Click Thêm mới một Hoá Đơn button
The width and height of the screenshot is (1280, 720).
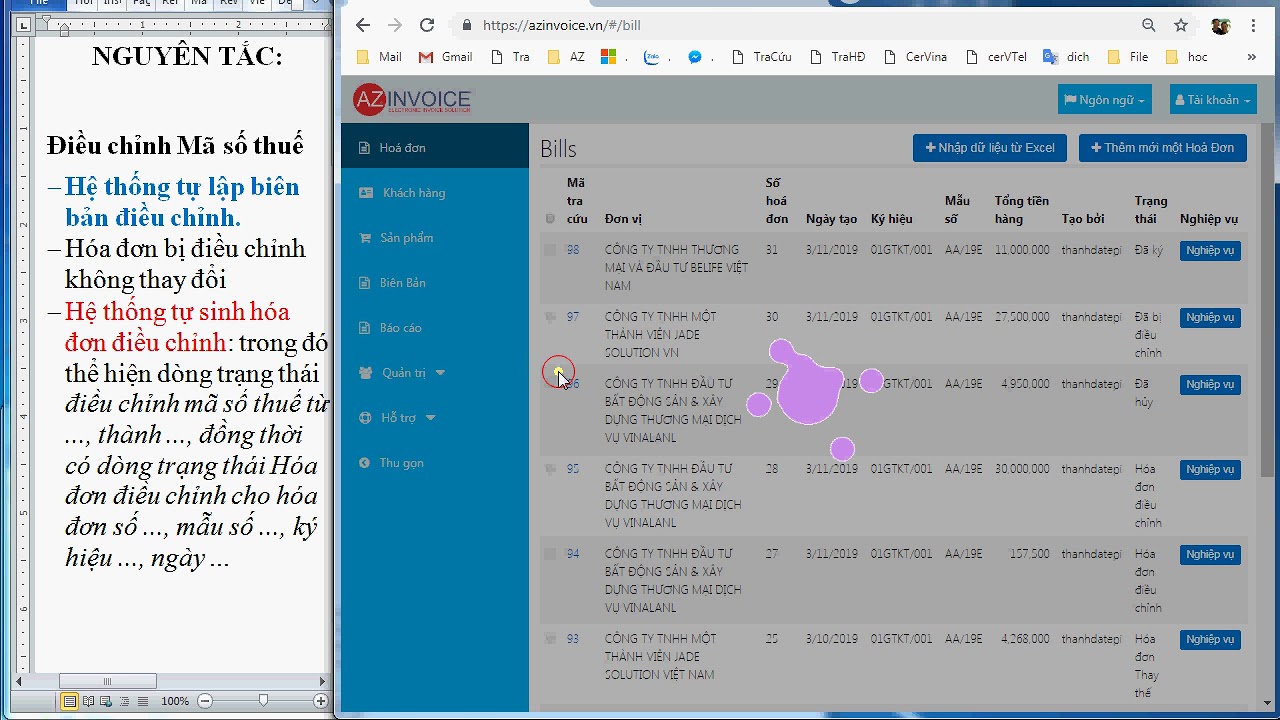[x=1162, y=147]
